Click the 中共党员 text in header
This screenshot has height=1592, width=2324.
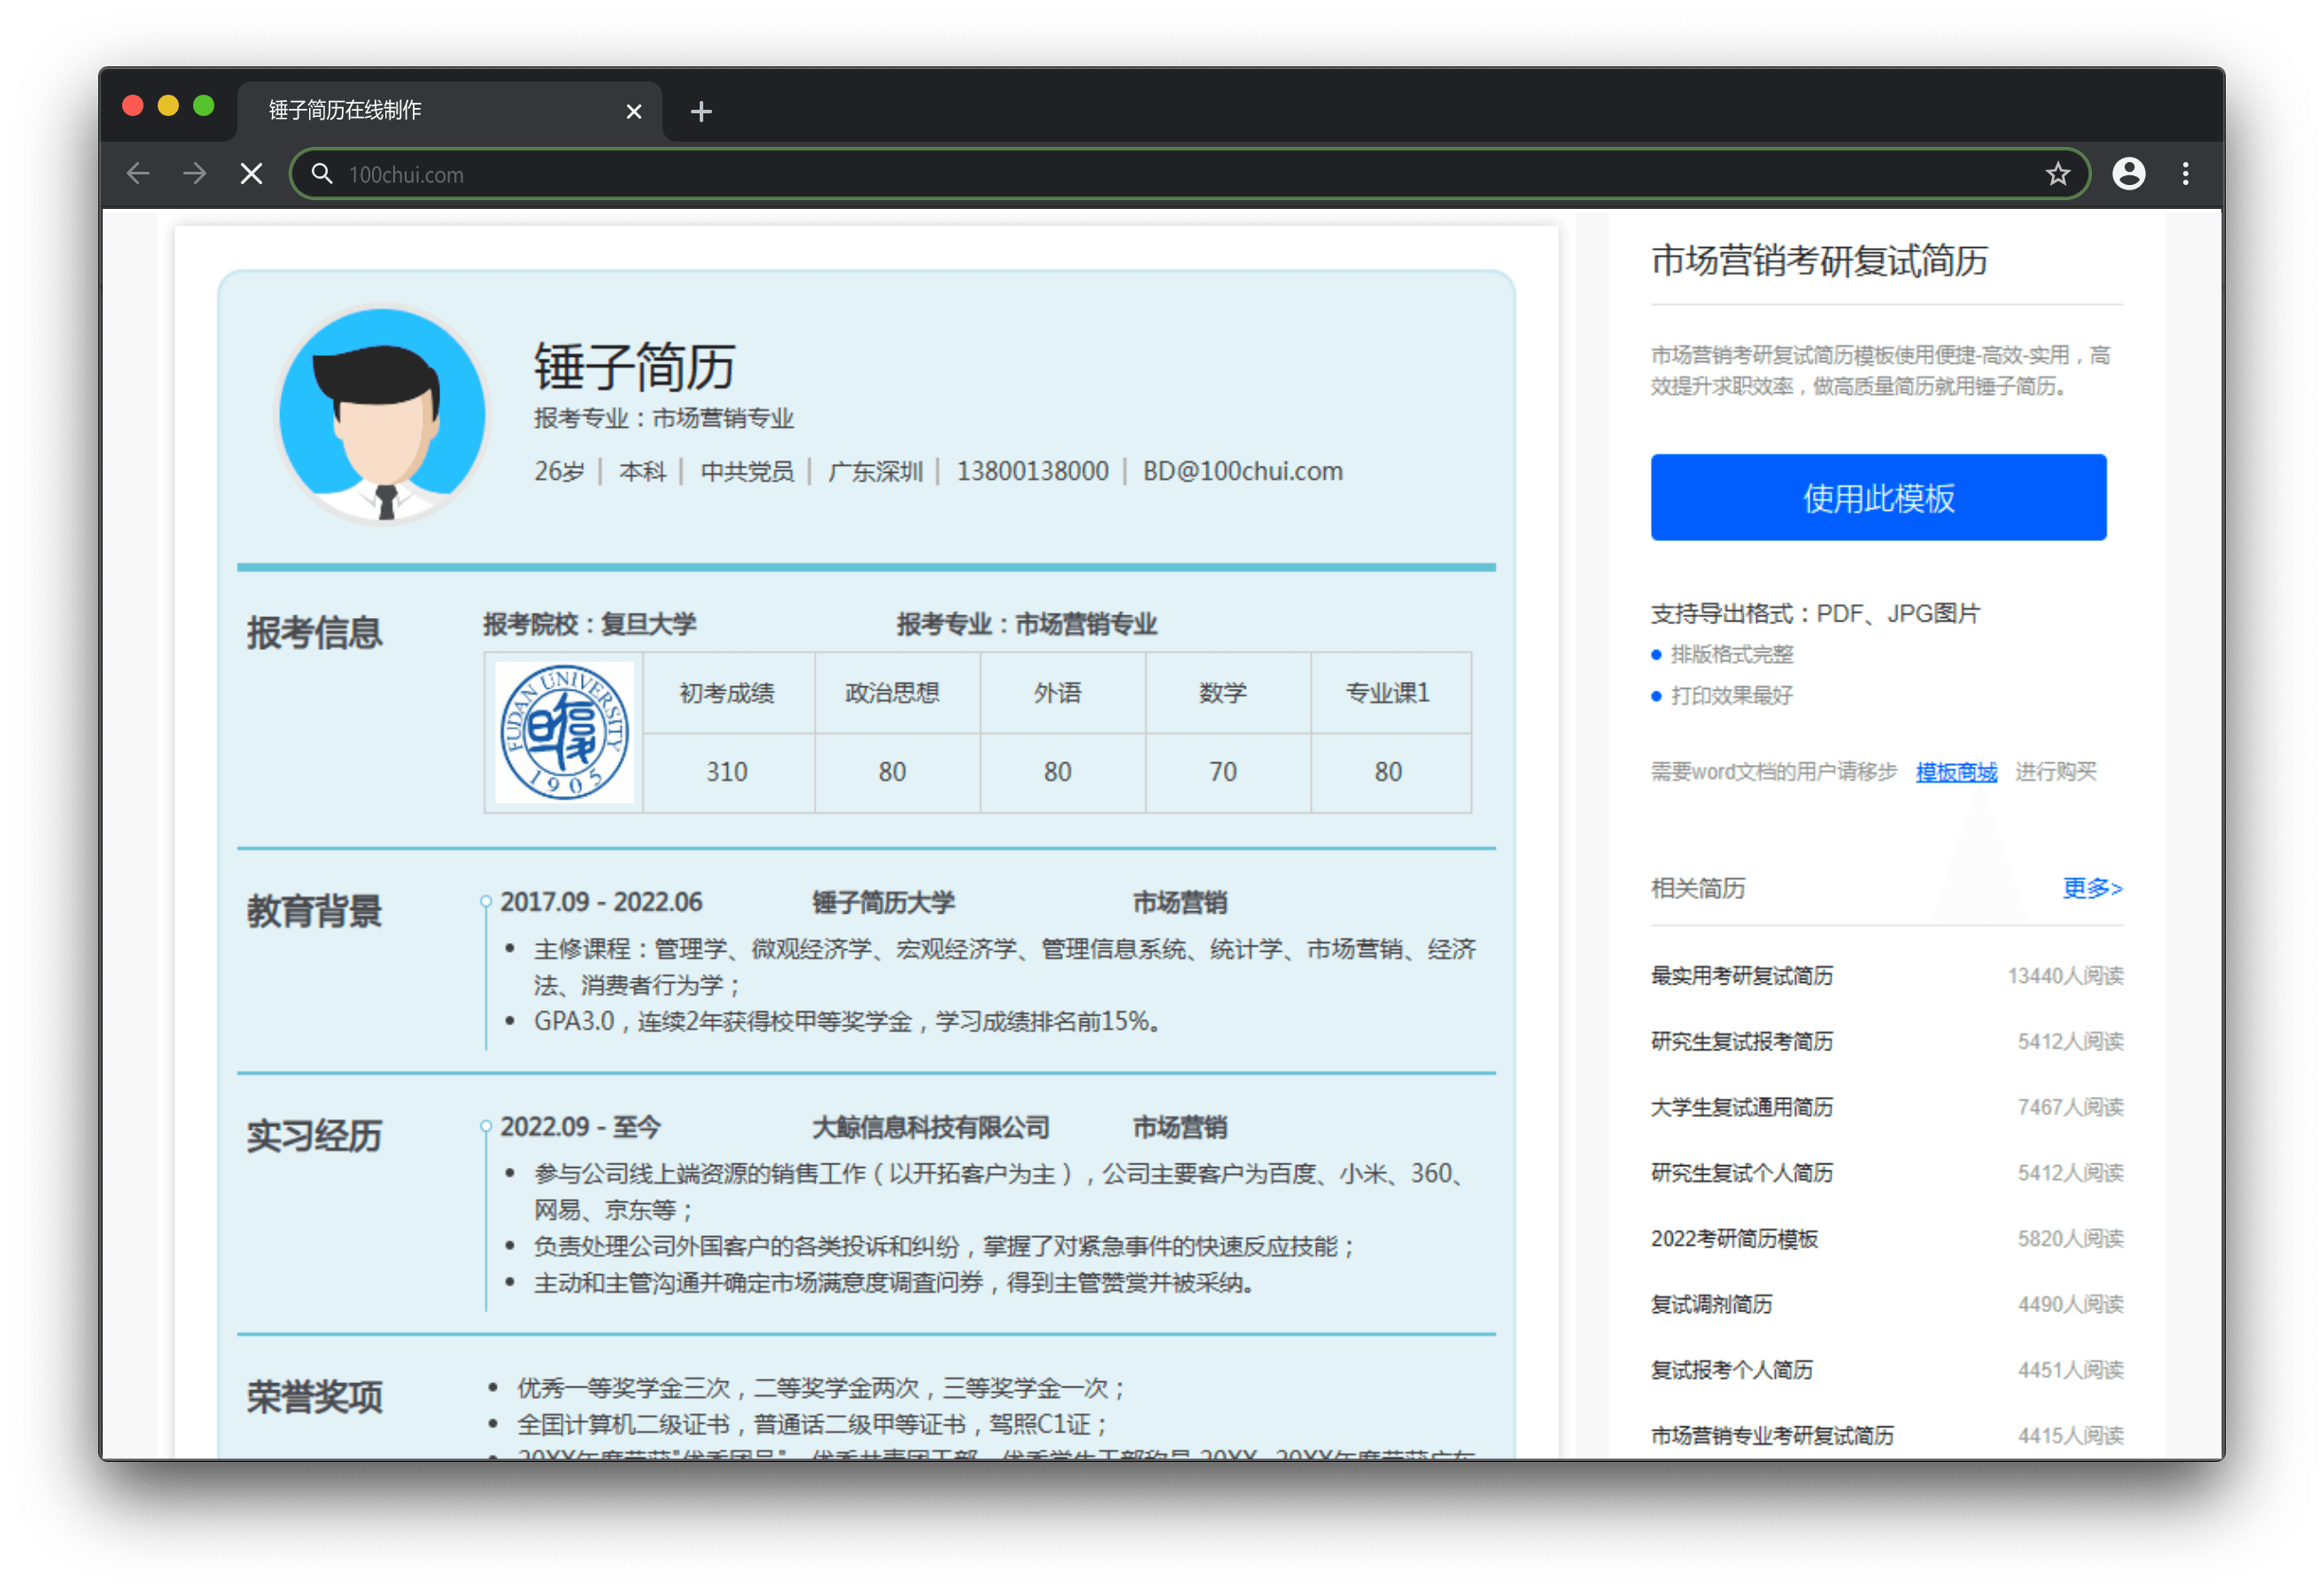tap(747, 471)
